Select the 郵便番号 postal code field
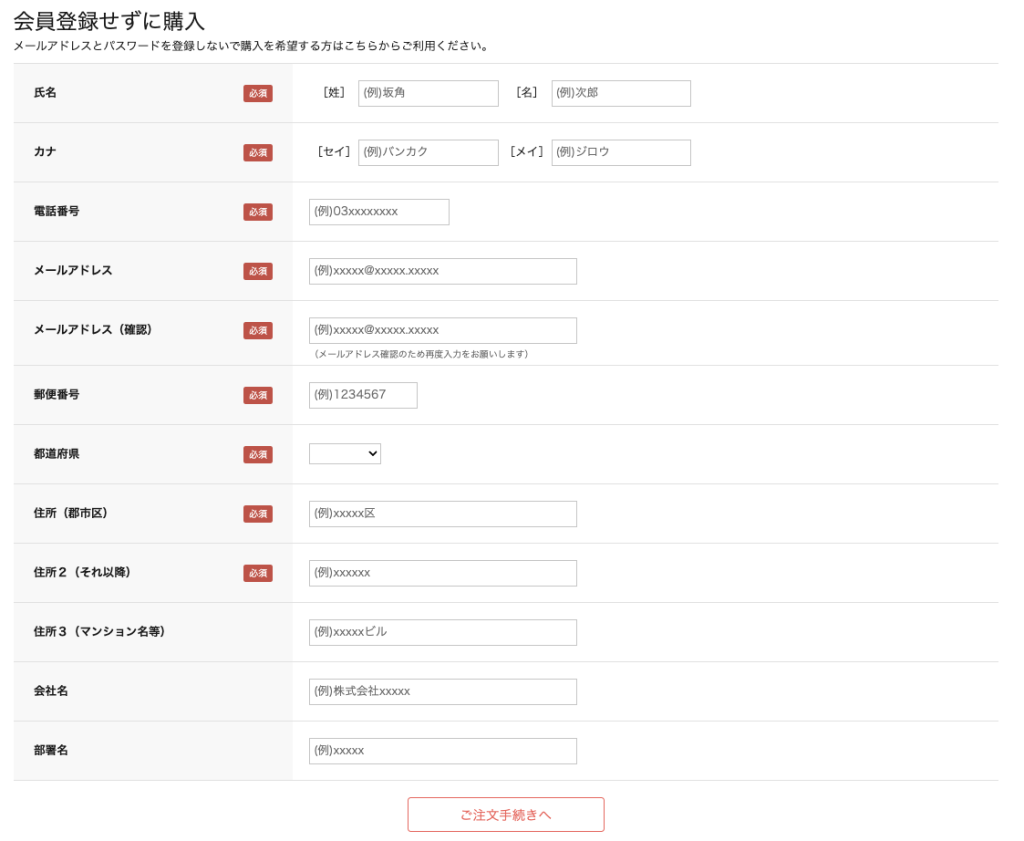 tap(363, 395)
